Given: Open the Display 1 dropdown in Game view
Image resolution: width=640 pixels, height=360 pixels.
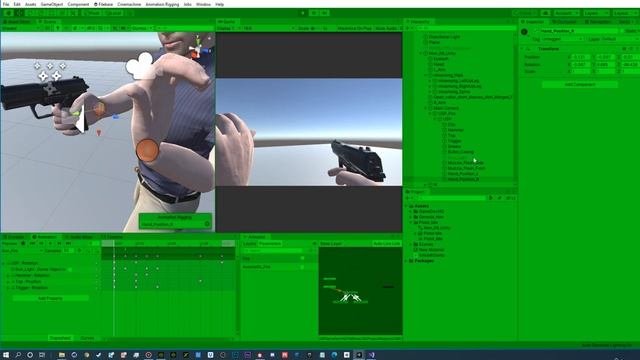Looking at the screenshot, I should (x=229, y=28).
